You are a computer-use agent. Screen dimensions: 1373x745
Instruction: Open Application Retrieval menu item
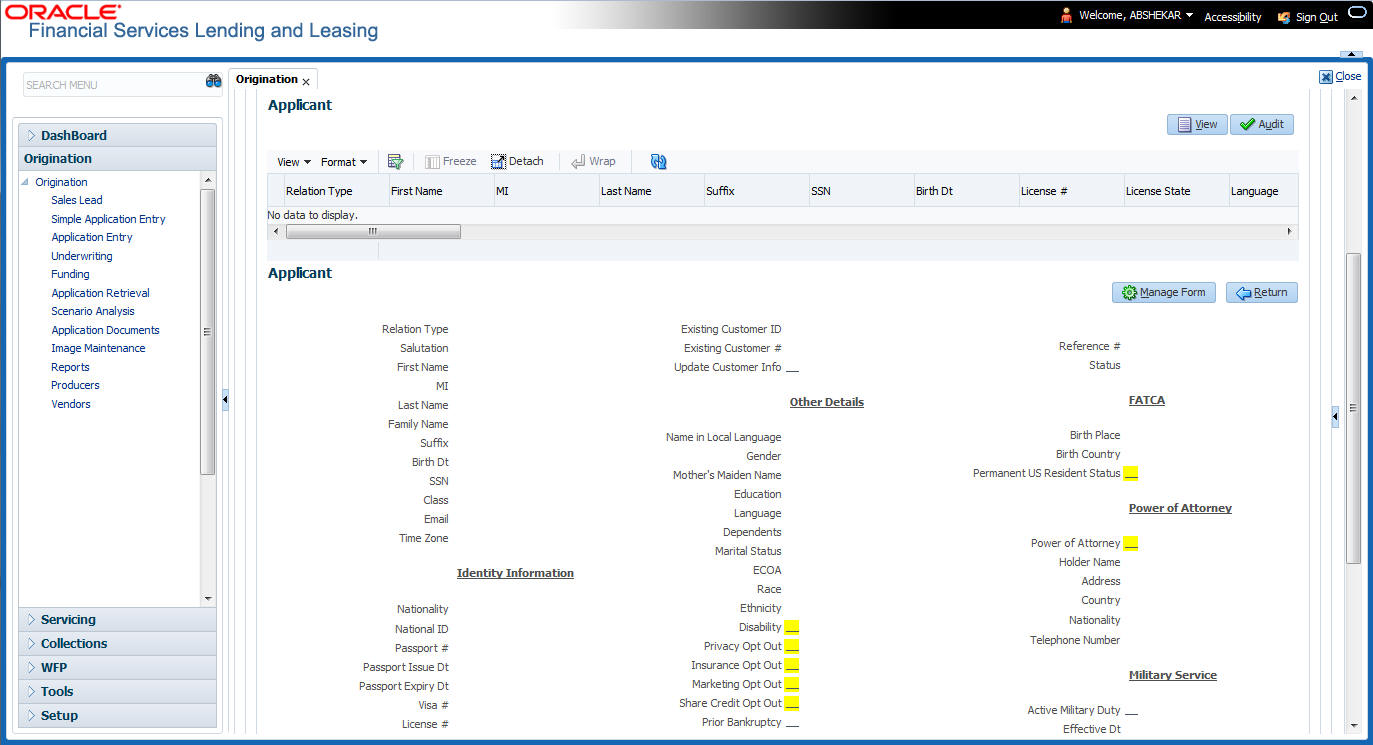pos(101,293)
